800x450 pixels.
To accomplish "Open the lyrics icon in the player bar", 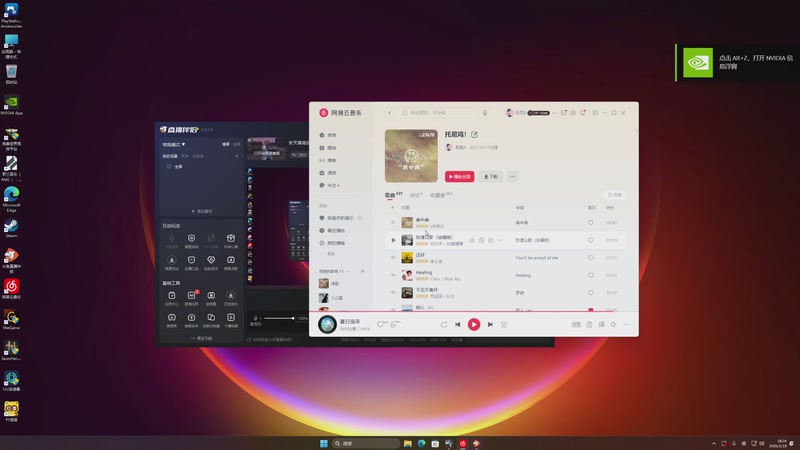I will pos(602,324).
